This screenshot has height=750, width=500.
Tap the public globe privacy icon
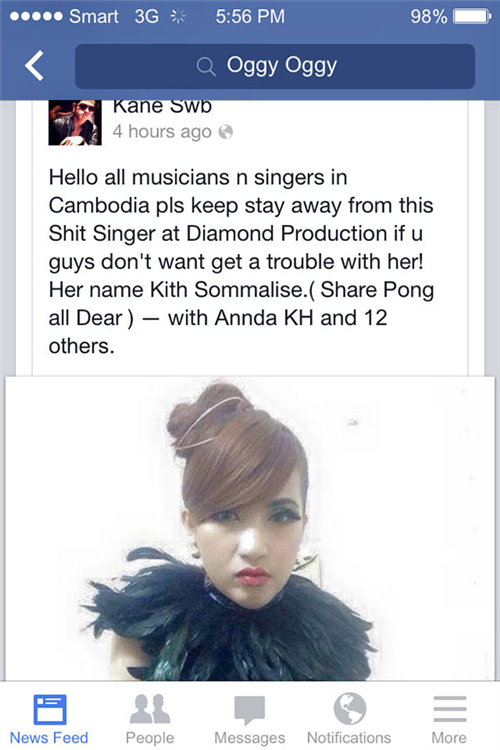point(226,132)
